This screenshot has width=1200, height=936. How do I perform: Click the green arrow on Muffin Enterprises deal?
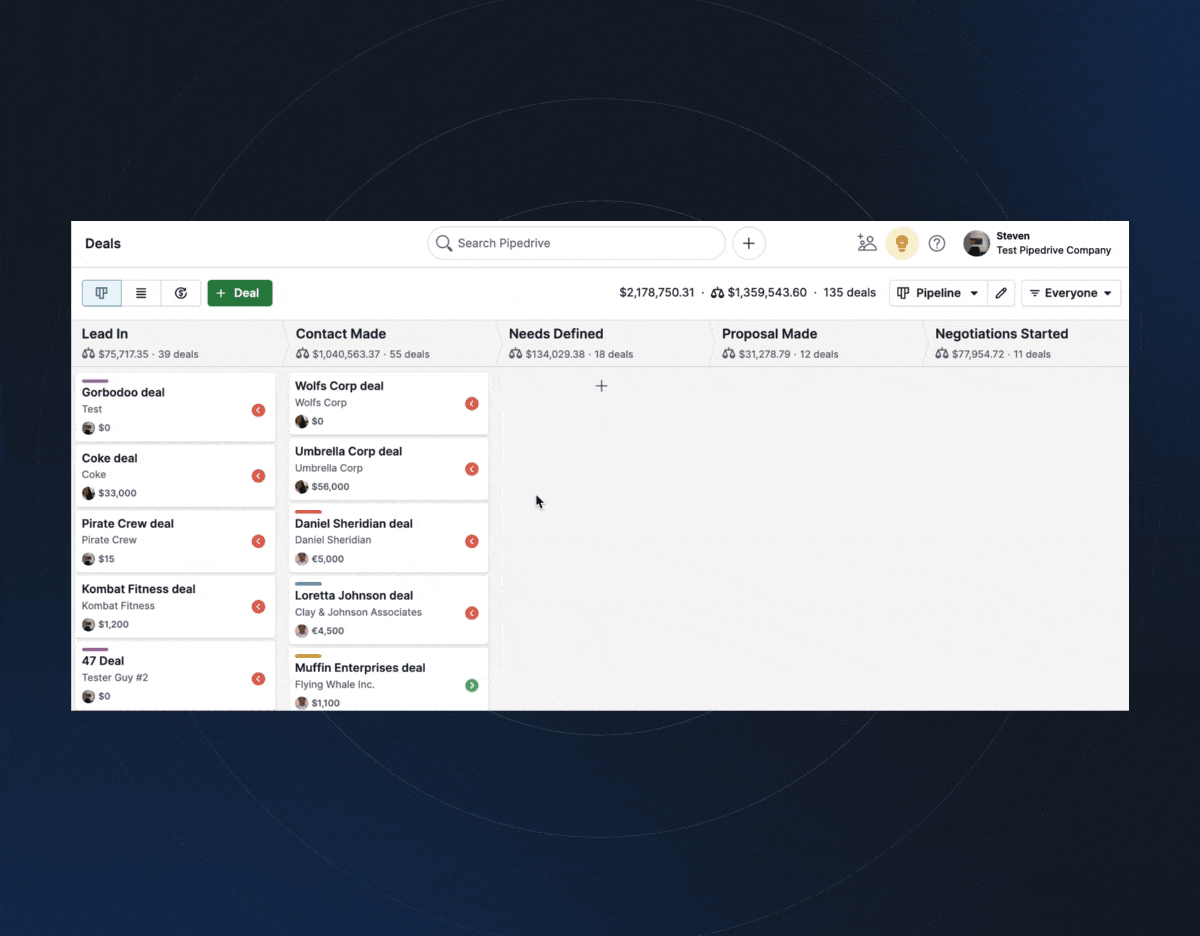[x=472, y=685]
